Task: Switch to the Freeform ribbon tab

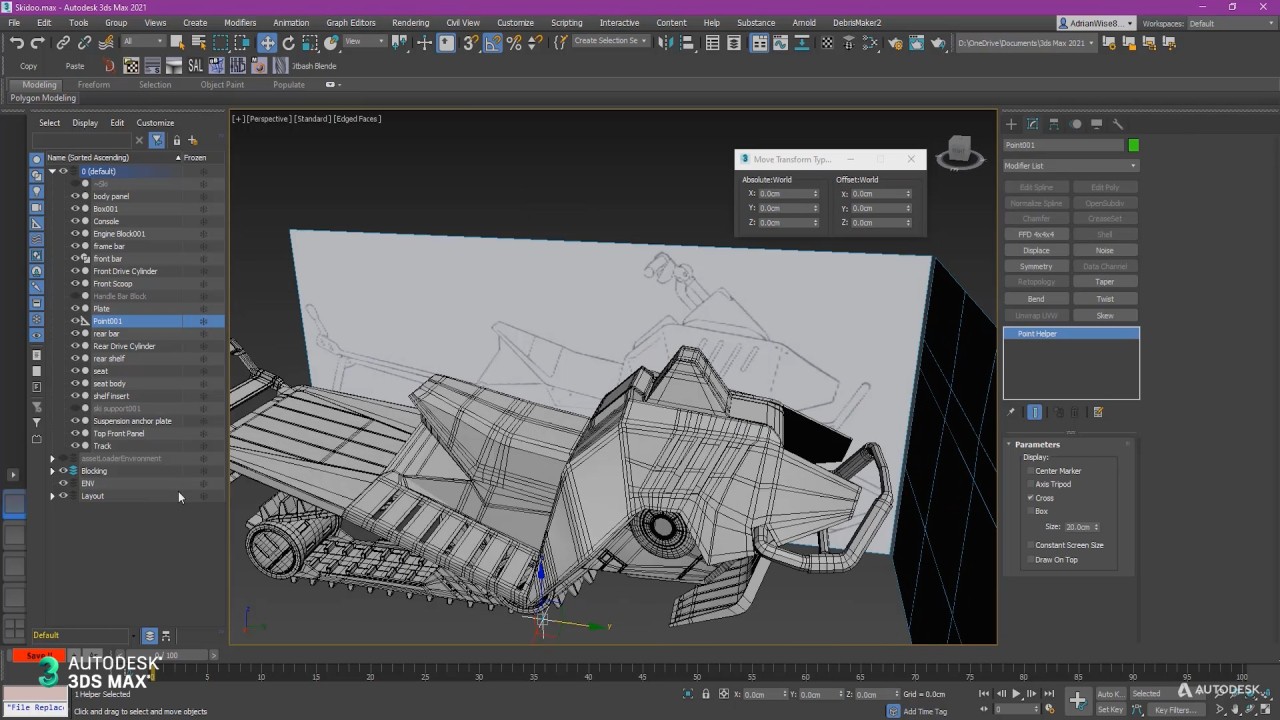Action: (94, 85)
